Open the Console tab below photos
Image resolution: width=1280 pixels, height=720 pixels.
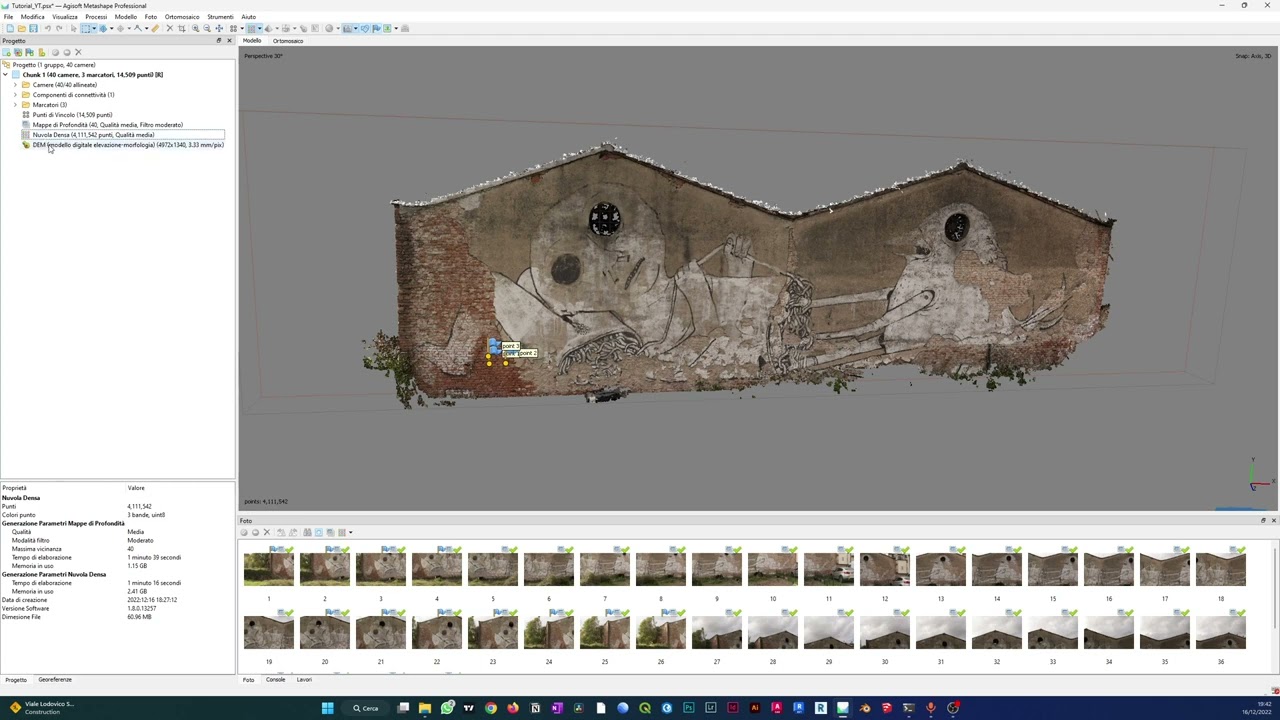pyautogui.click(x=275, y=680)
